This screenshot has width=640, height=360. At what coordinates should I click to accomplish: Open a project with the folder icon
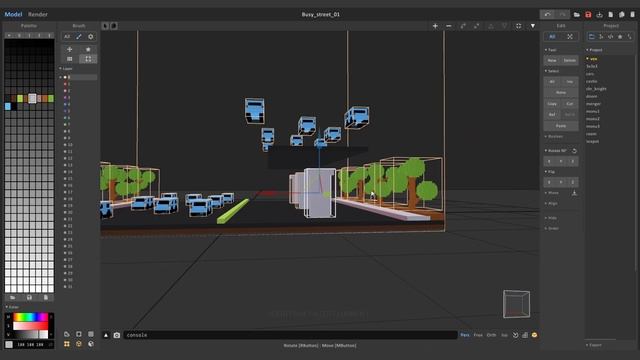(577, 15)
